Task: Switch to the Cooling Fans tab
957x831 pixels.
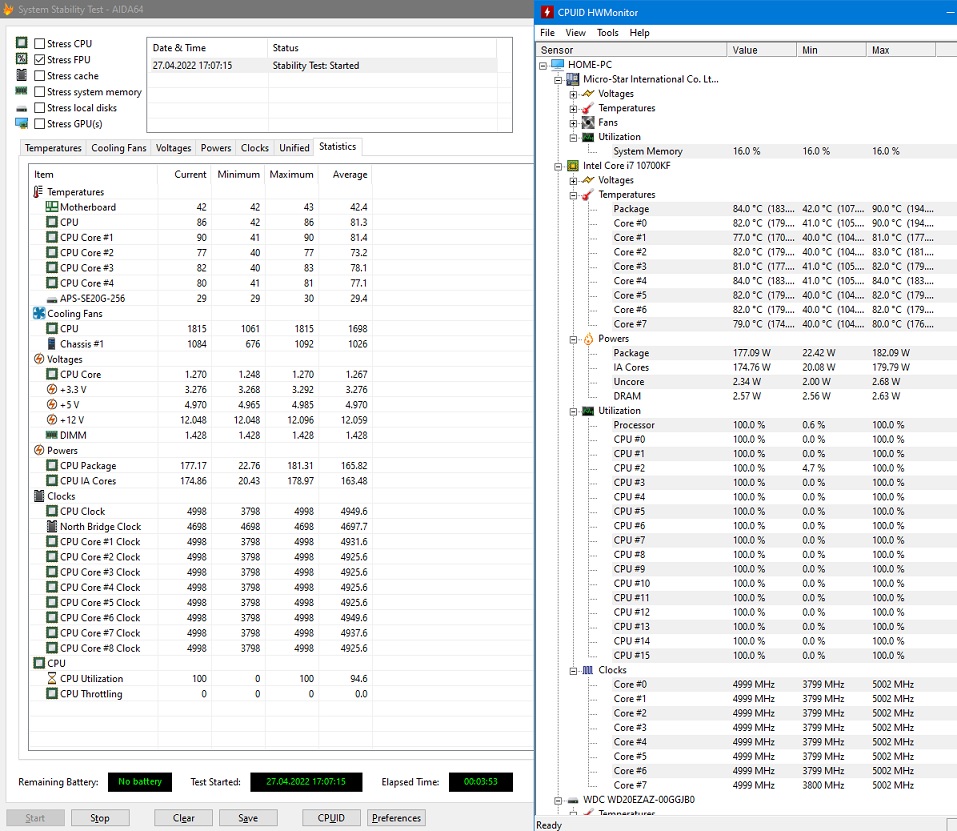Action: point(119,148)
